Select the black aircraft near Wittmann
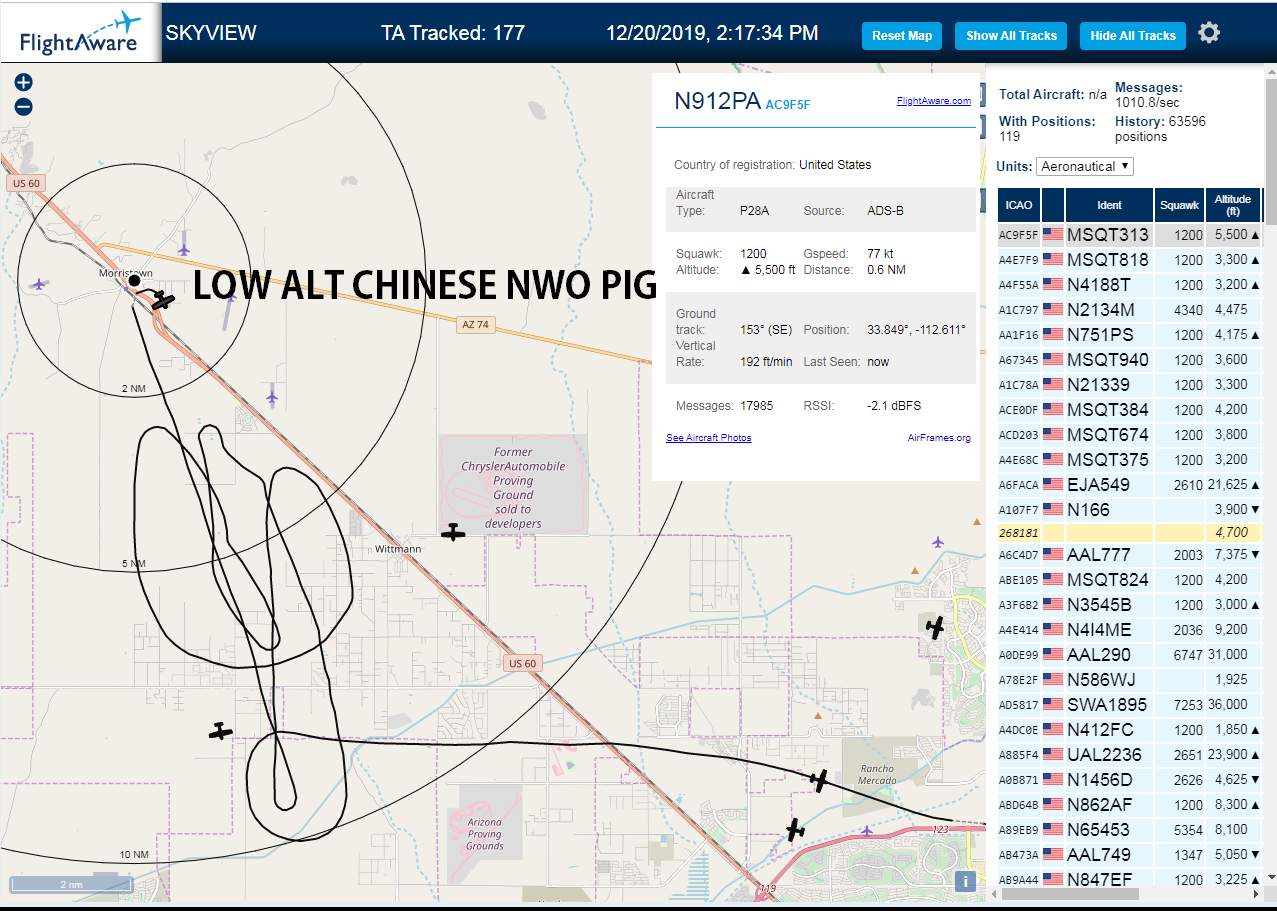This screenshot has width=1277, height=911. 453,532
